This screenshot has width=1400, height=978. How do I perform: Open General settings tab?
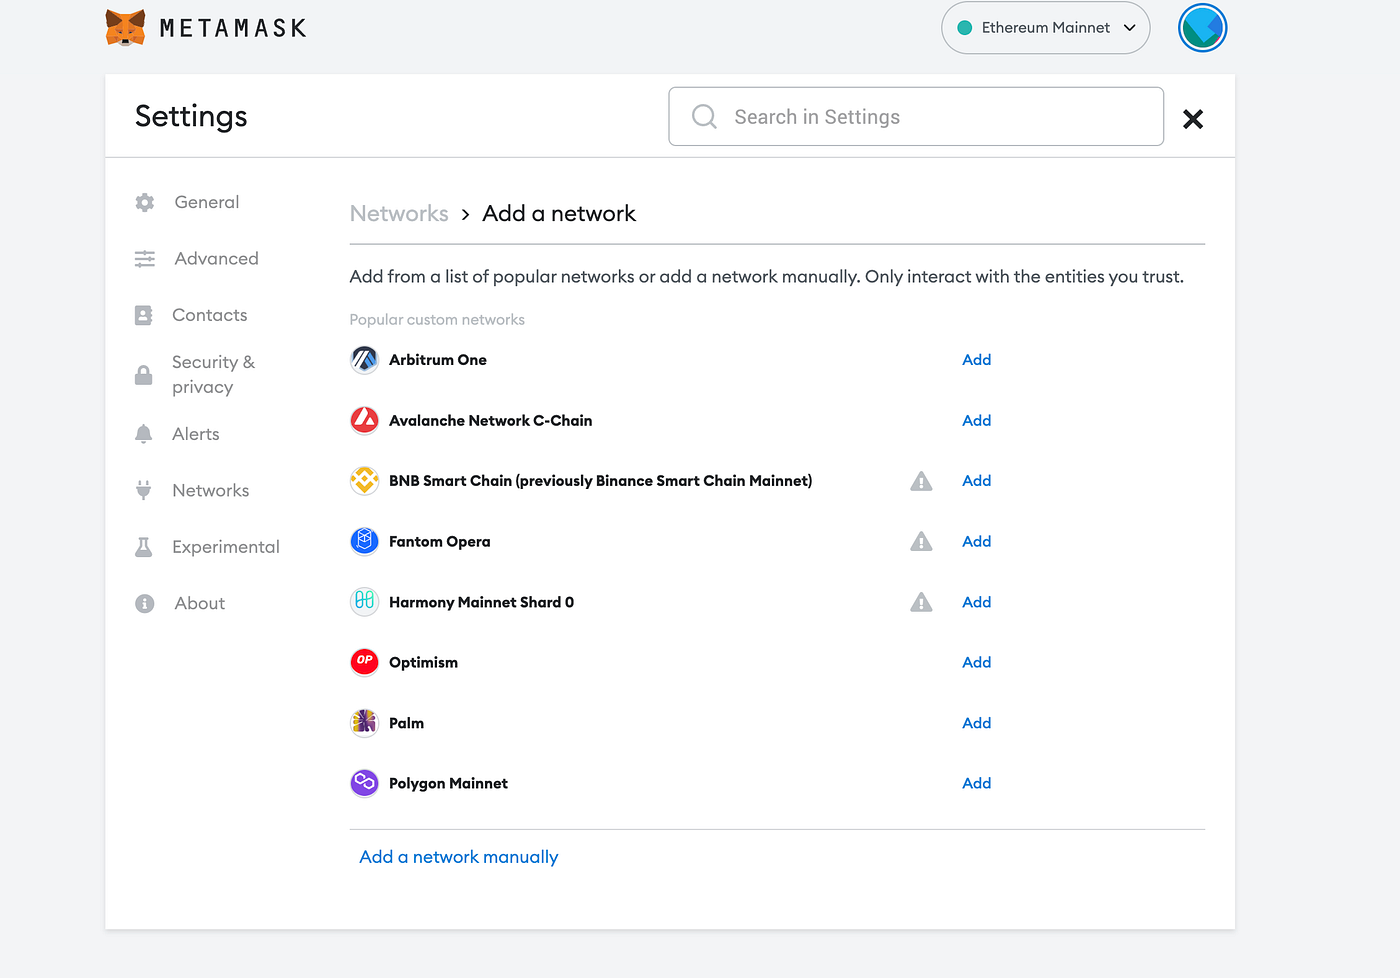coord(207,202)
